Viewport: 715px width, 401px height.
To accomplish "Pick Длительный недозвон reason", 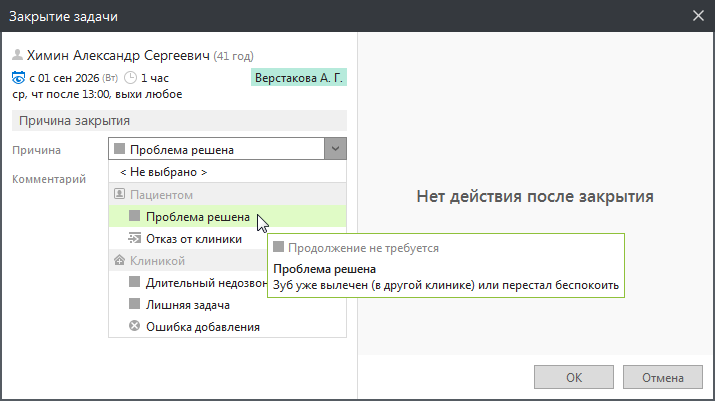I will [188, 283].
